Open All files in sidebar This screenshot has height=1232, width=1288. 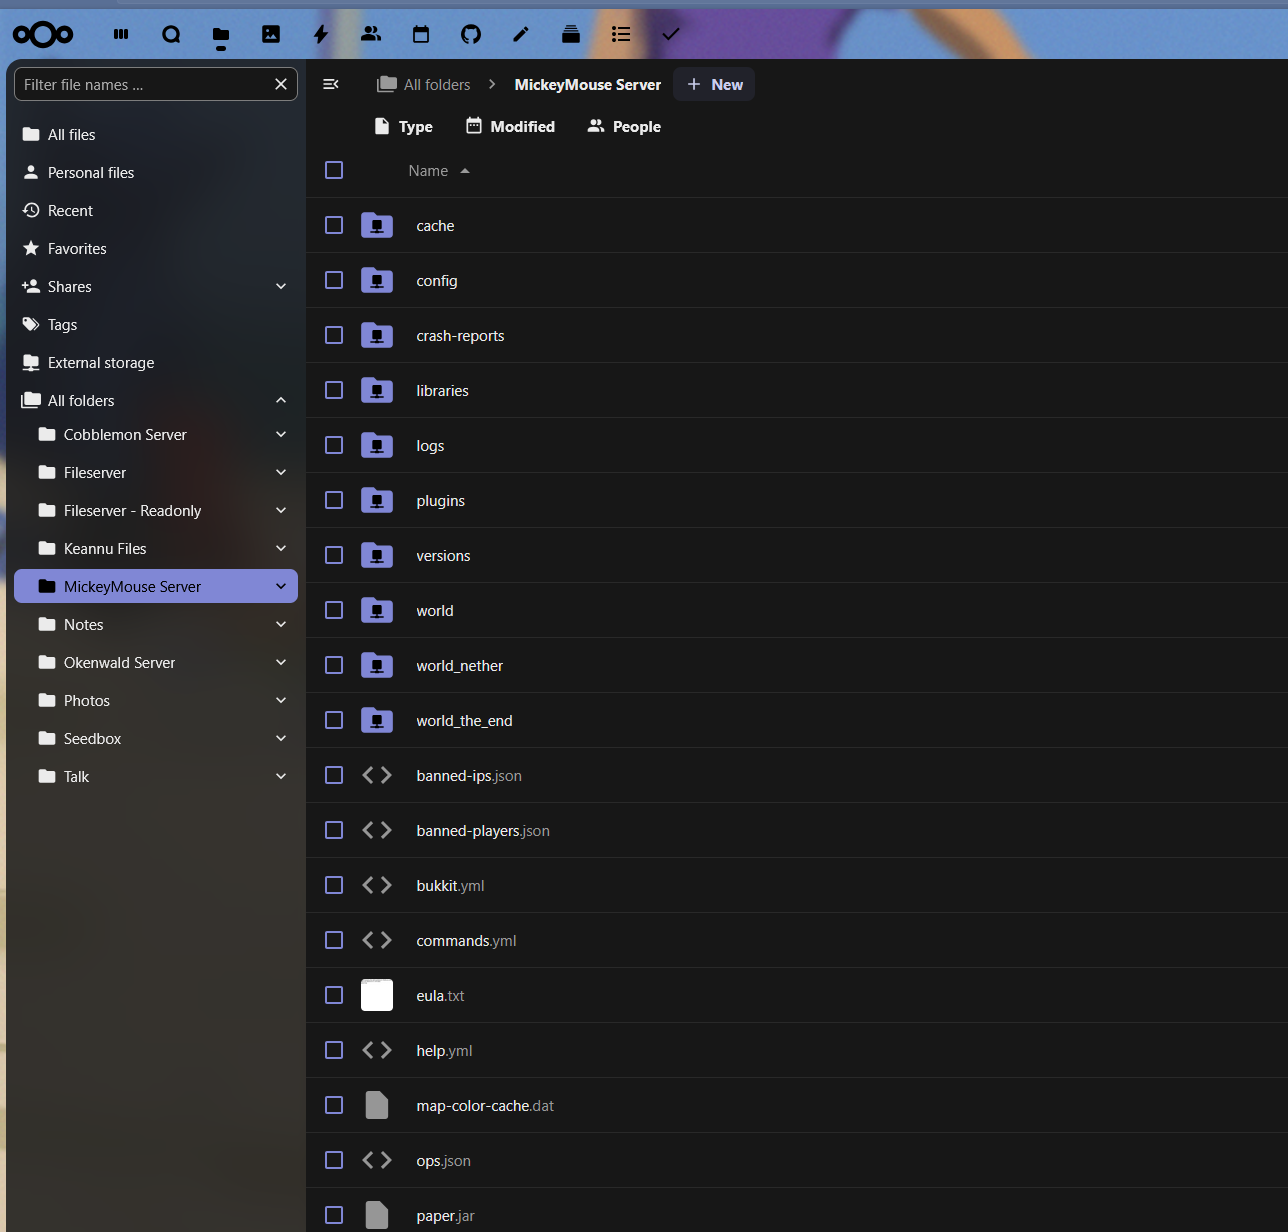[x=156, y=134]
